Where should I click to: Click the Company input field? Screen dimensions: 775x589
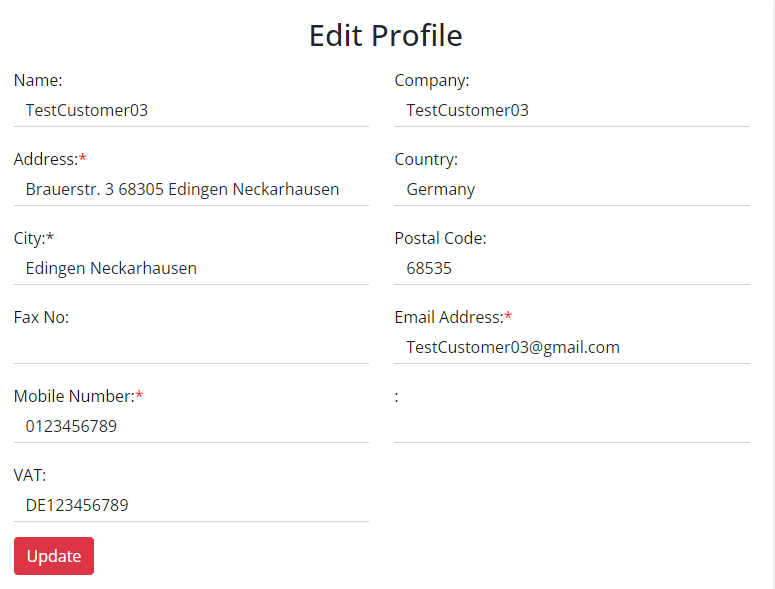click(571, 110)
